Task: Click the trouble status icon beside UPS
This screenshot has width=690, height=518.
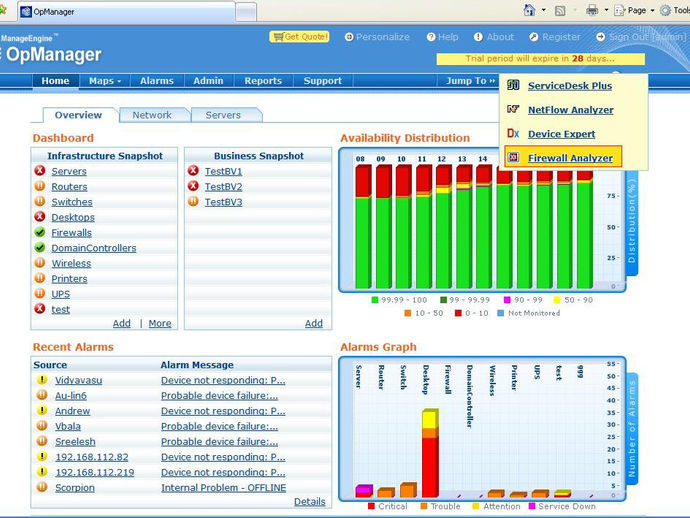Action: (40, 293)
